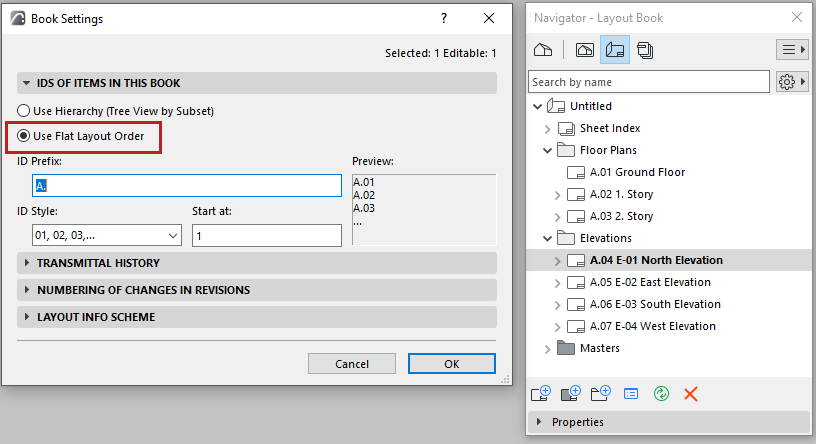Open the layout Settings icon
Image resolution: width=816 pixels, height=444 pixels.
[631, 393]
